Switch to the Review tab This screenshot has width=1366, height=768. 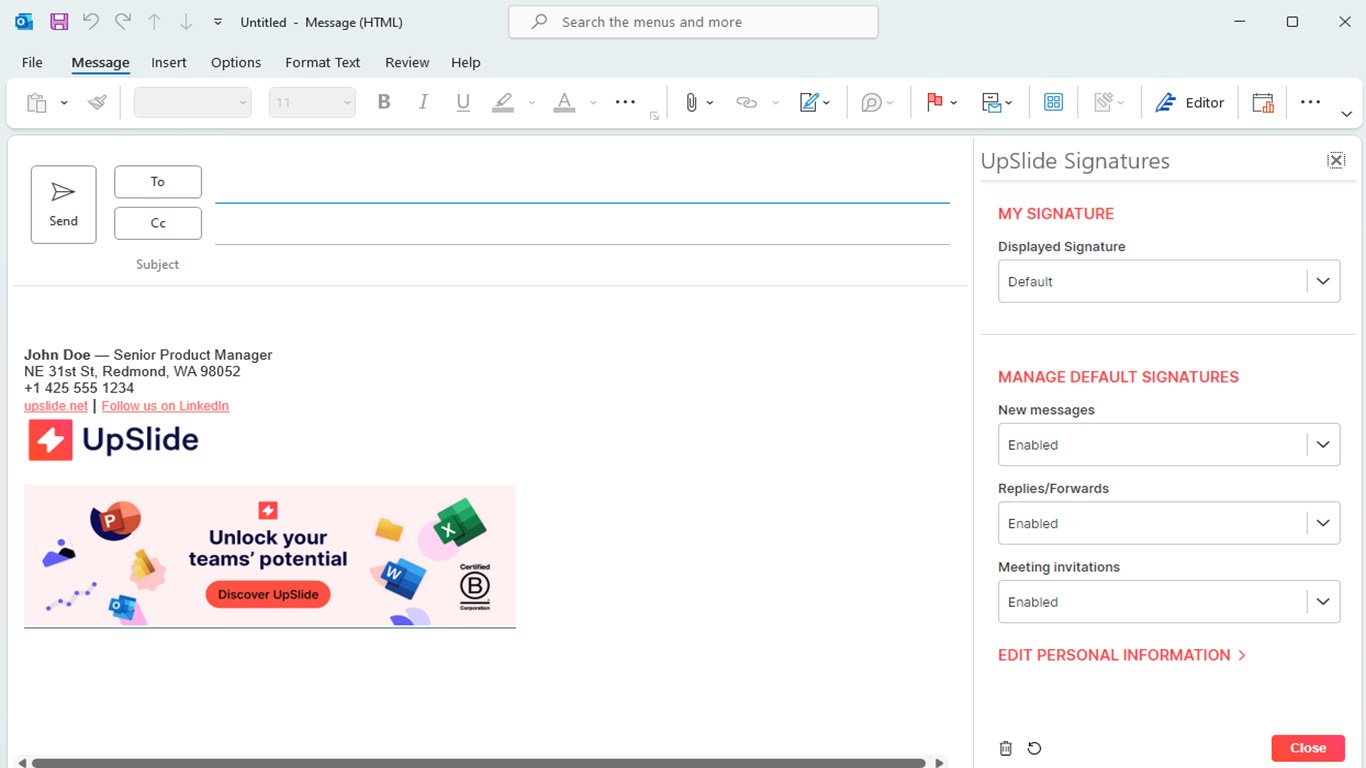click(407, 62)
